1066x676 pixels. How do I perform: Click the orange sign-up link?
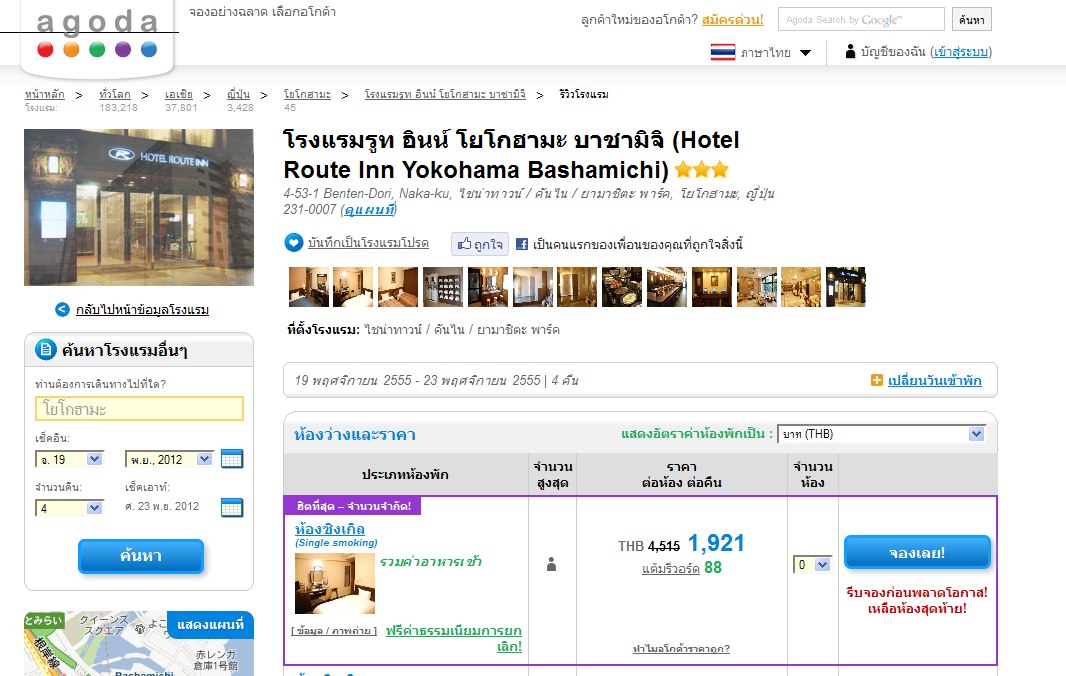click(732, 20)
